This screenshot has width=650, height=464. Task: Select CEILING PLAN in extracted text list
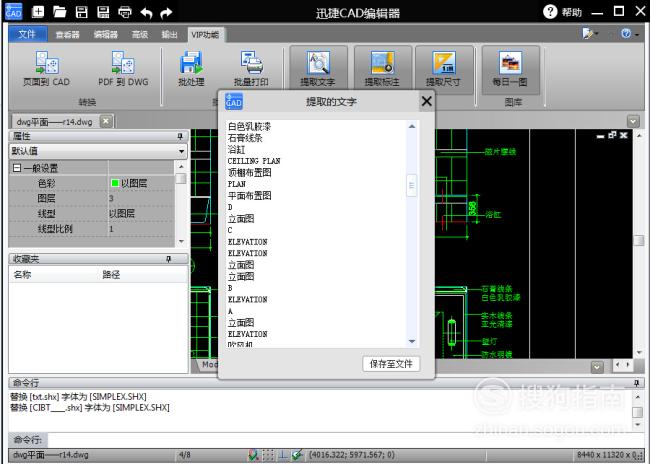pyautogui.click(x=254, y=161)
